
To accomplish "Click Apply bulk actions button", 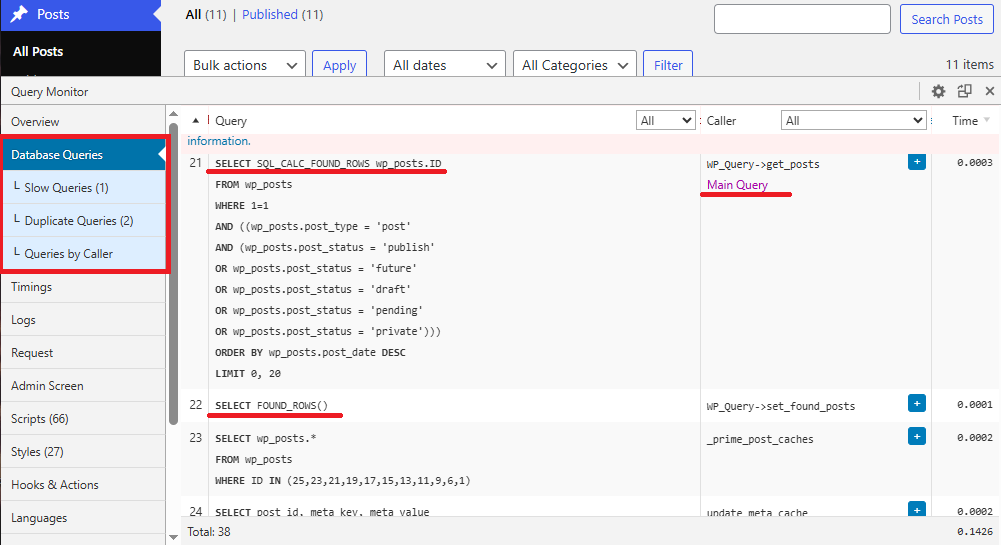I will [x=340, y=65].
